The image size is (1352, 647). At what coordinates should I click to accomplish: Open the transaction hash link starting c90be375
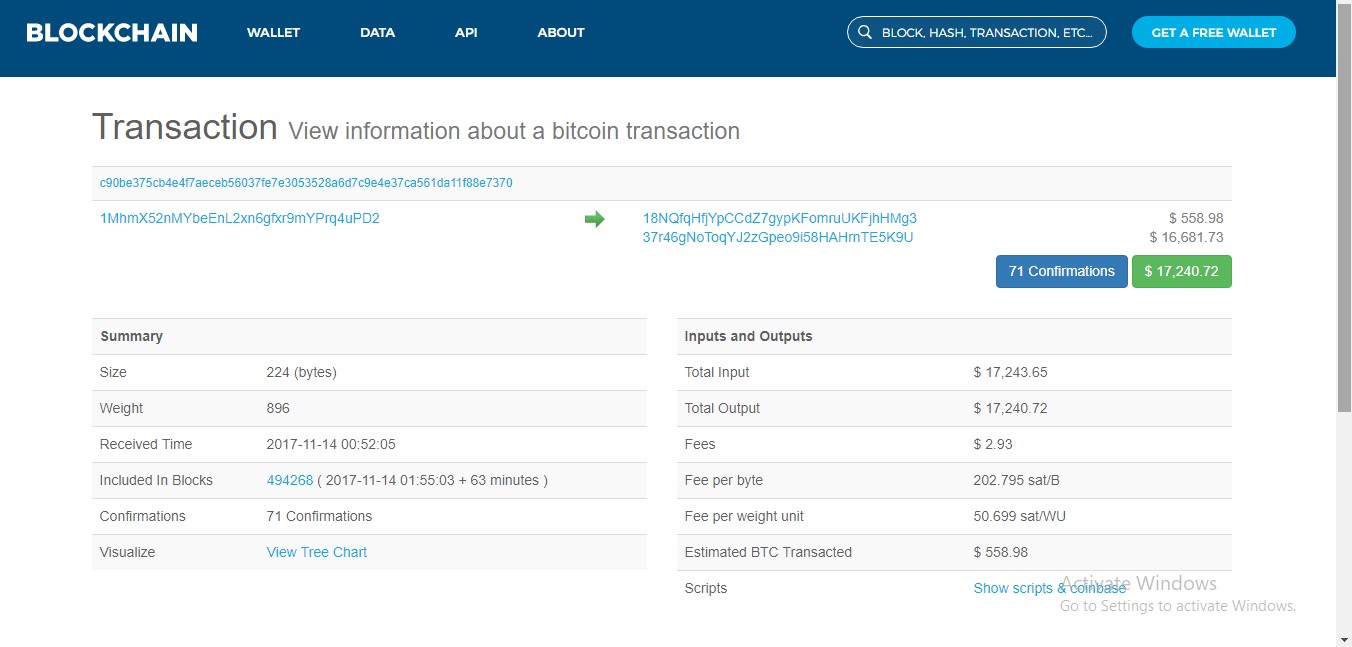pyautogui.click(x=306, y=183)
